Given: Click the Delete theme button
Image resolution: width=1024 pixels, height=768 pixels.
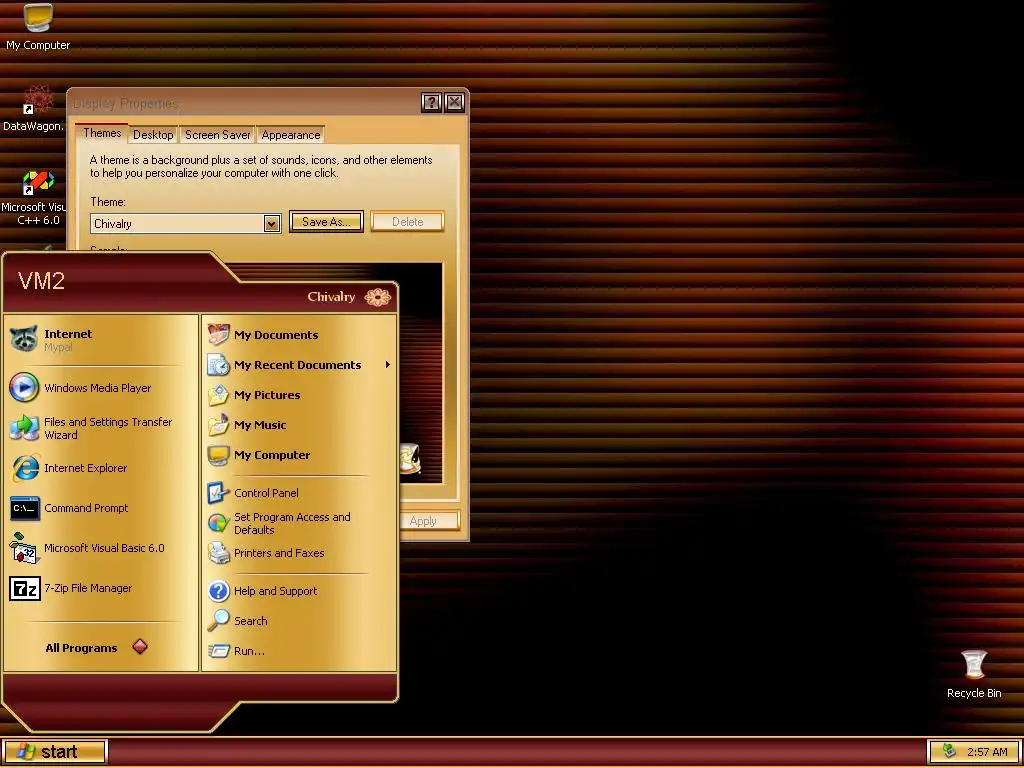Looking at the screenshot, I should tap(408, 222).
